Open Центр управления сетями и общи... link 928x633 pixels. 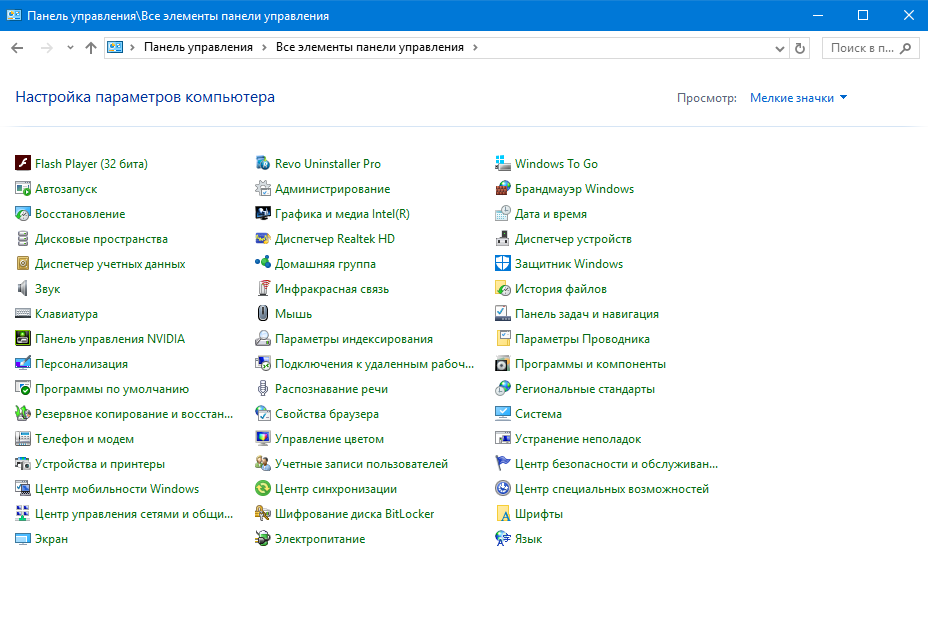134,513
